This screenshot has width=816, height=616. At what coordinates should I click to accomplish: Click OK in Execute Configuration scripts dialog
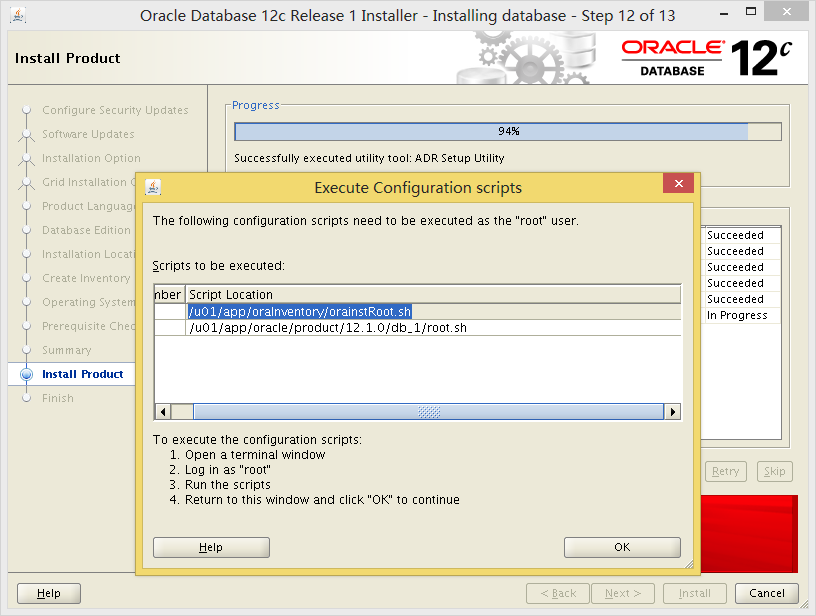click(622, 547)
